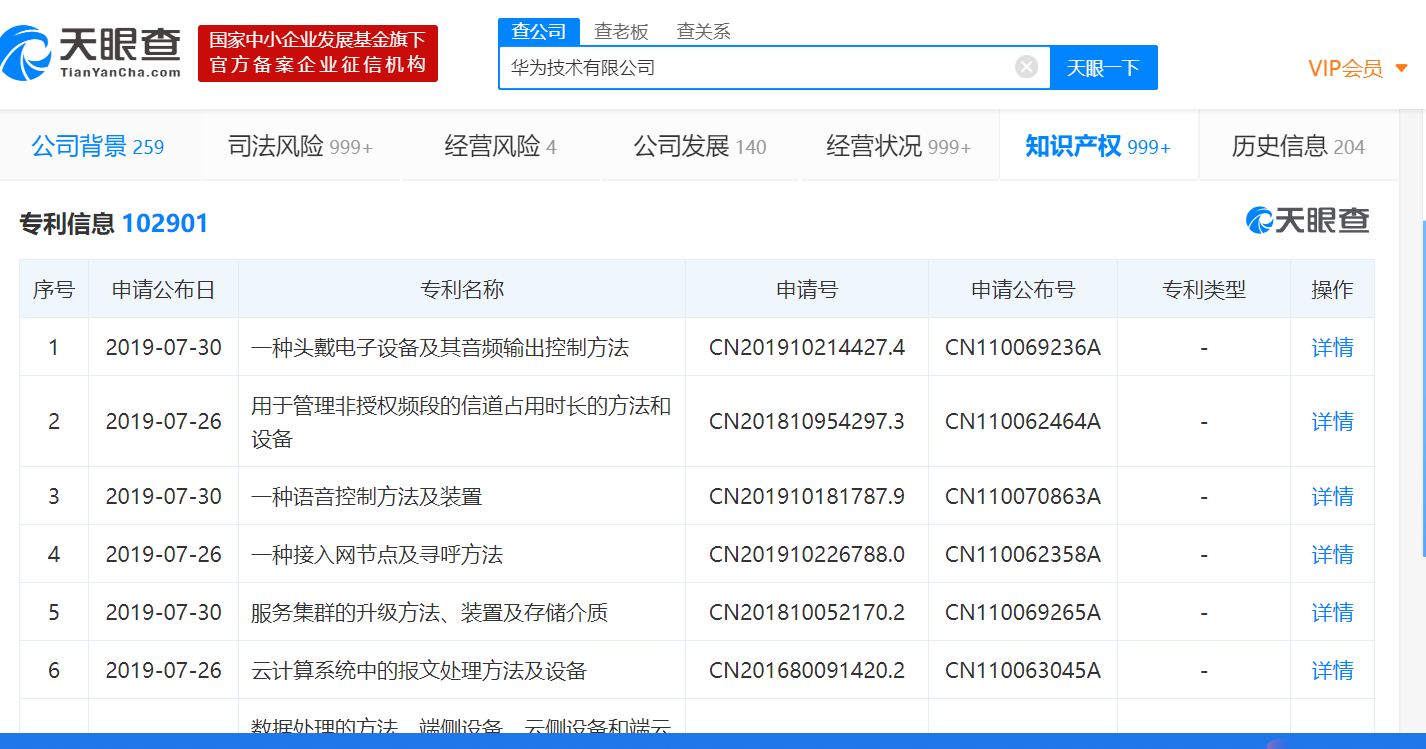1426x749 pixels.
Task: Select patent name 服务集群的升级方法、装置及存储介质
Action: pyautogui.click(x=429, y=613)
